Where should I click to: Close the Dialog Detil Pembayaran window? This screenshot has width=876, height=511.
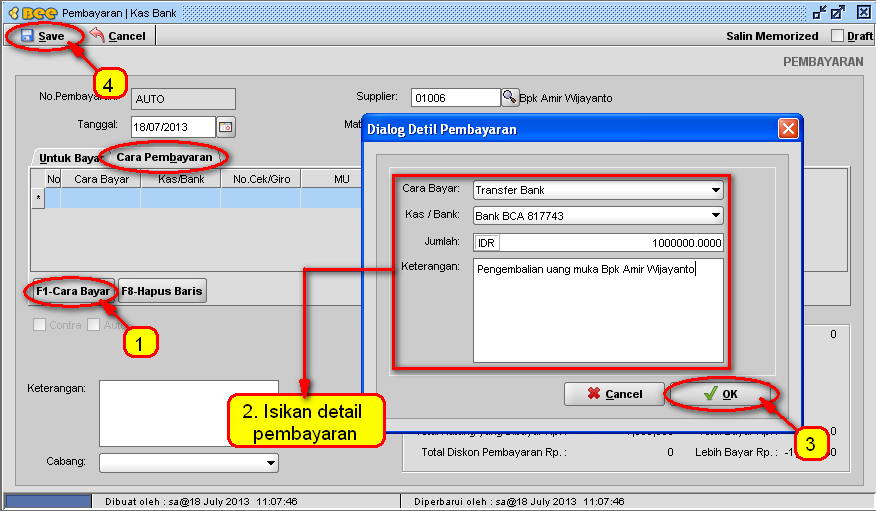pos(788,129)
